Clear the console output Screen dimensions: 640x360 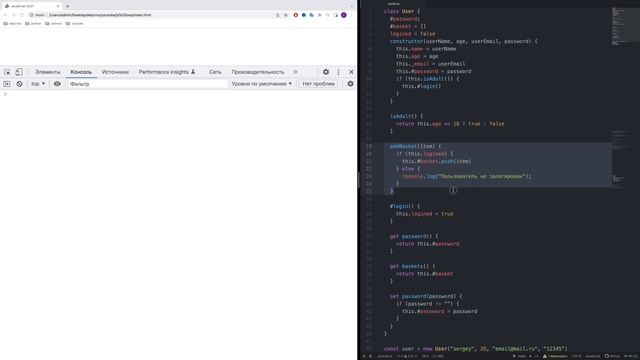(19, 84)
